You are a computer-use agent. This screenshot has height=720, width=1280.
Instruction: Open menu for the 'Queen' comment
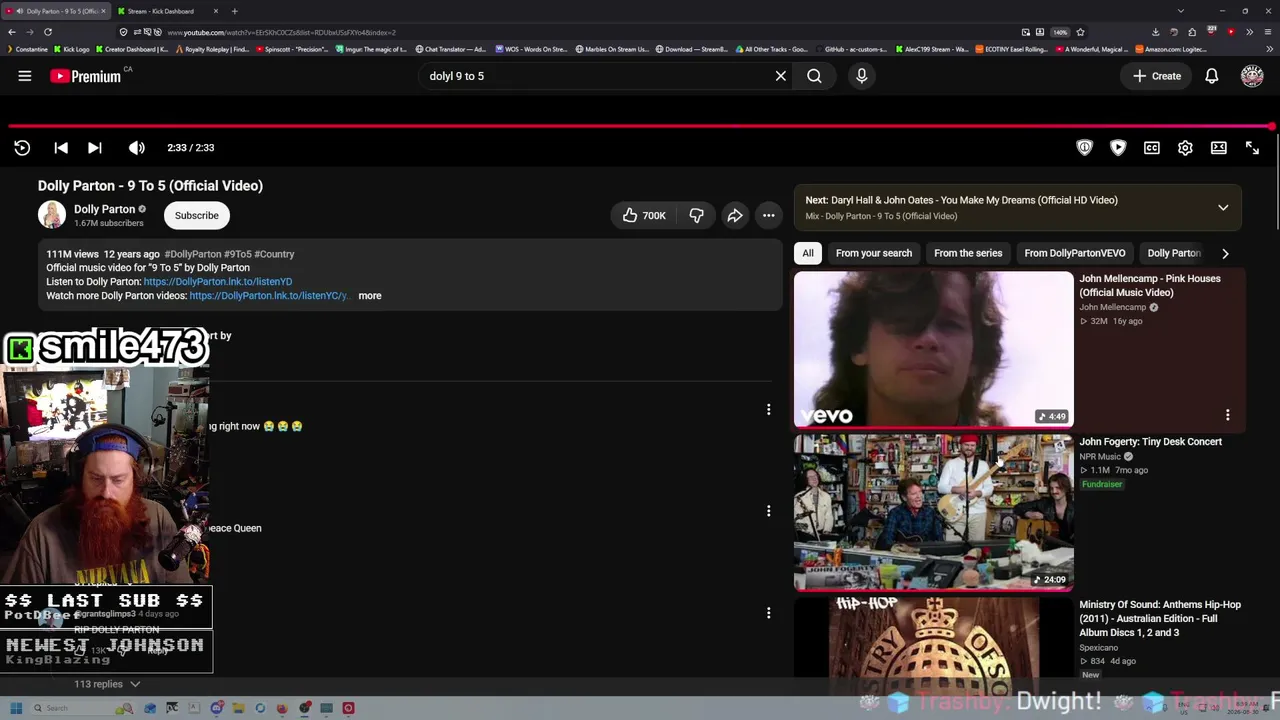click(768, 511)
